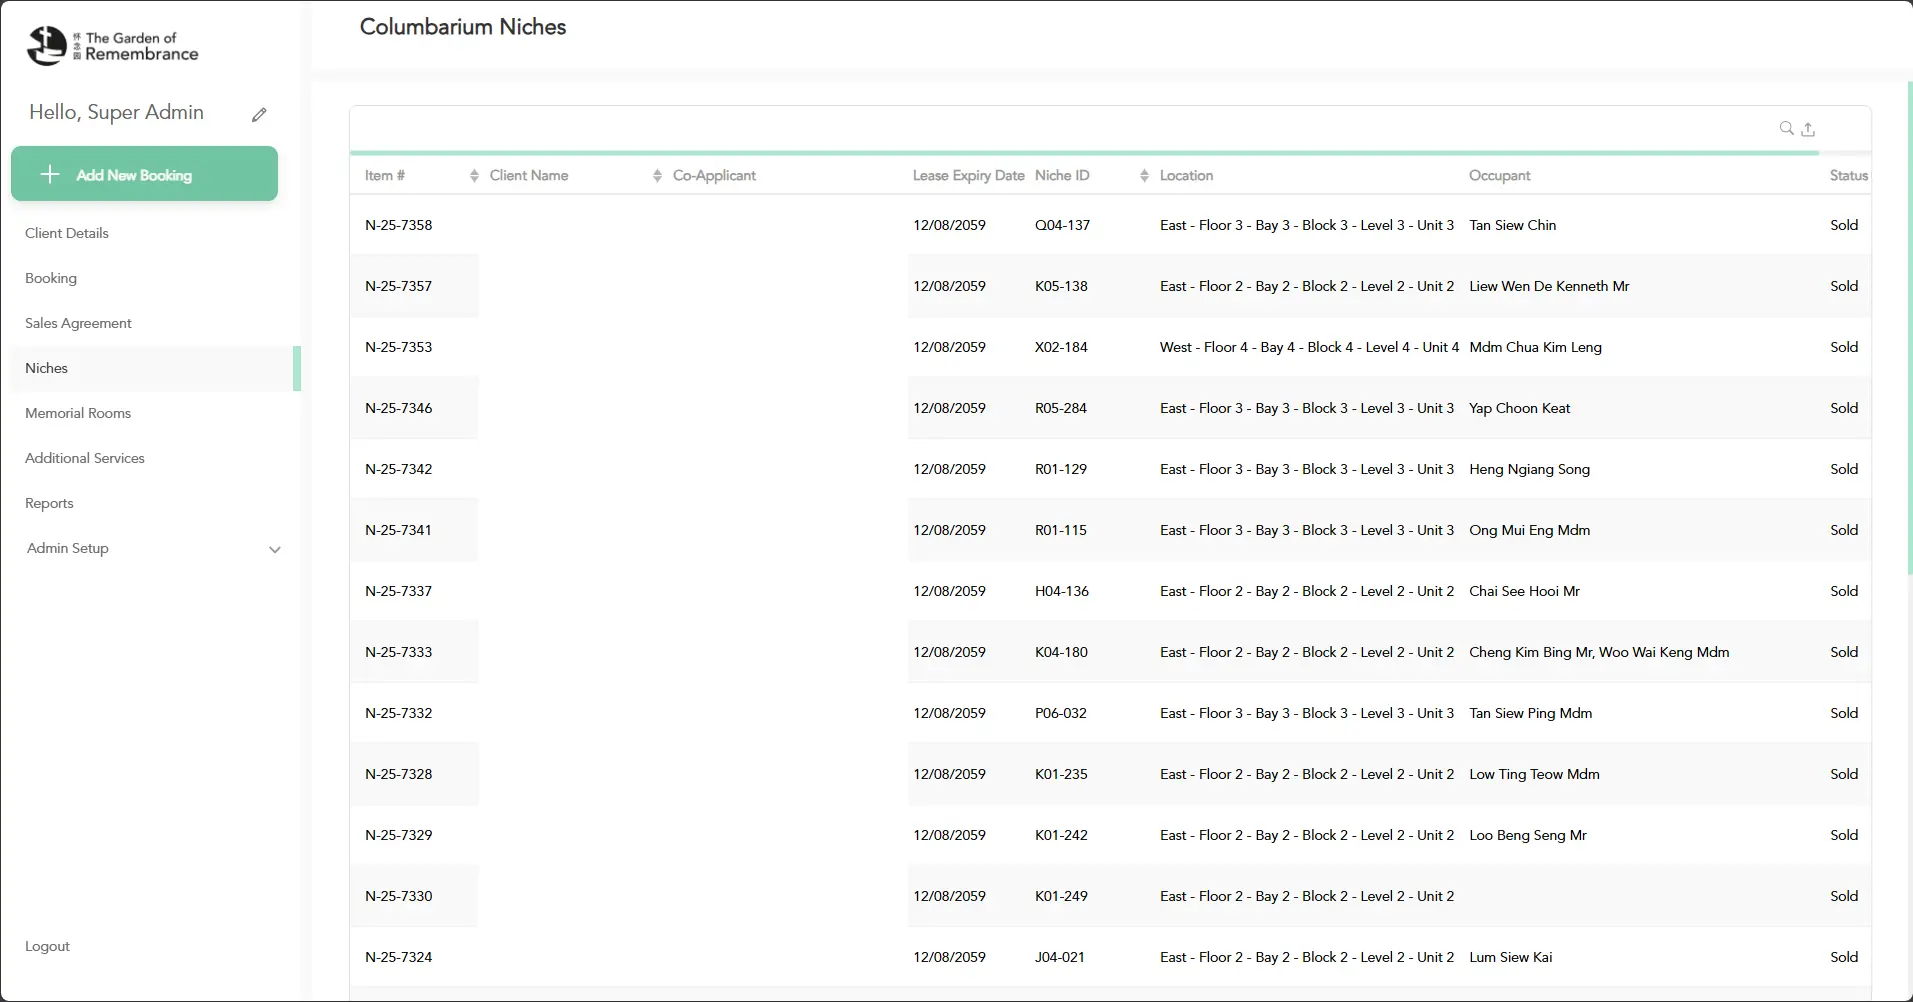
Task: Select niche row with ID X02-184
Action: tap(1061, 347)
